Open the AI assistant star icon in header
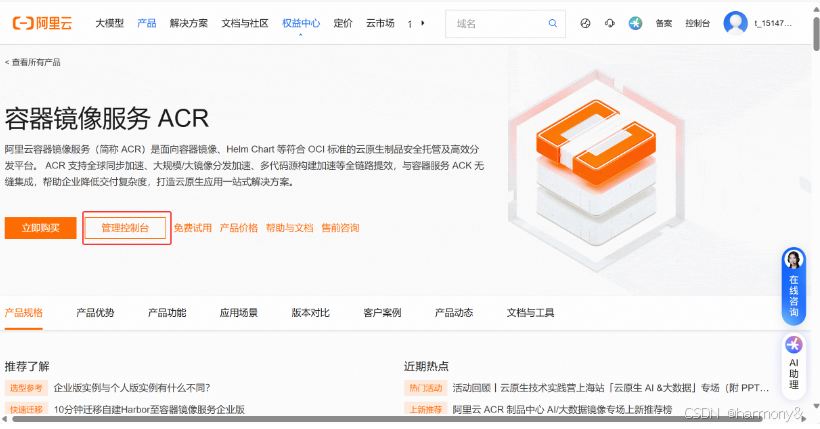This screenshot has width=820, height=429. (x=635, y=23)
